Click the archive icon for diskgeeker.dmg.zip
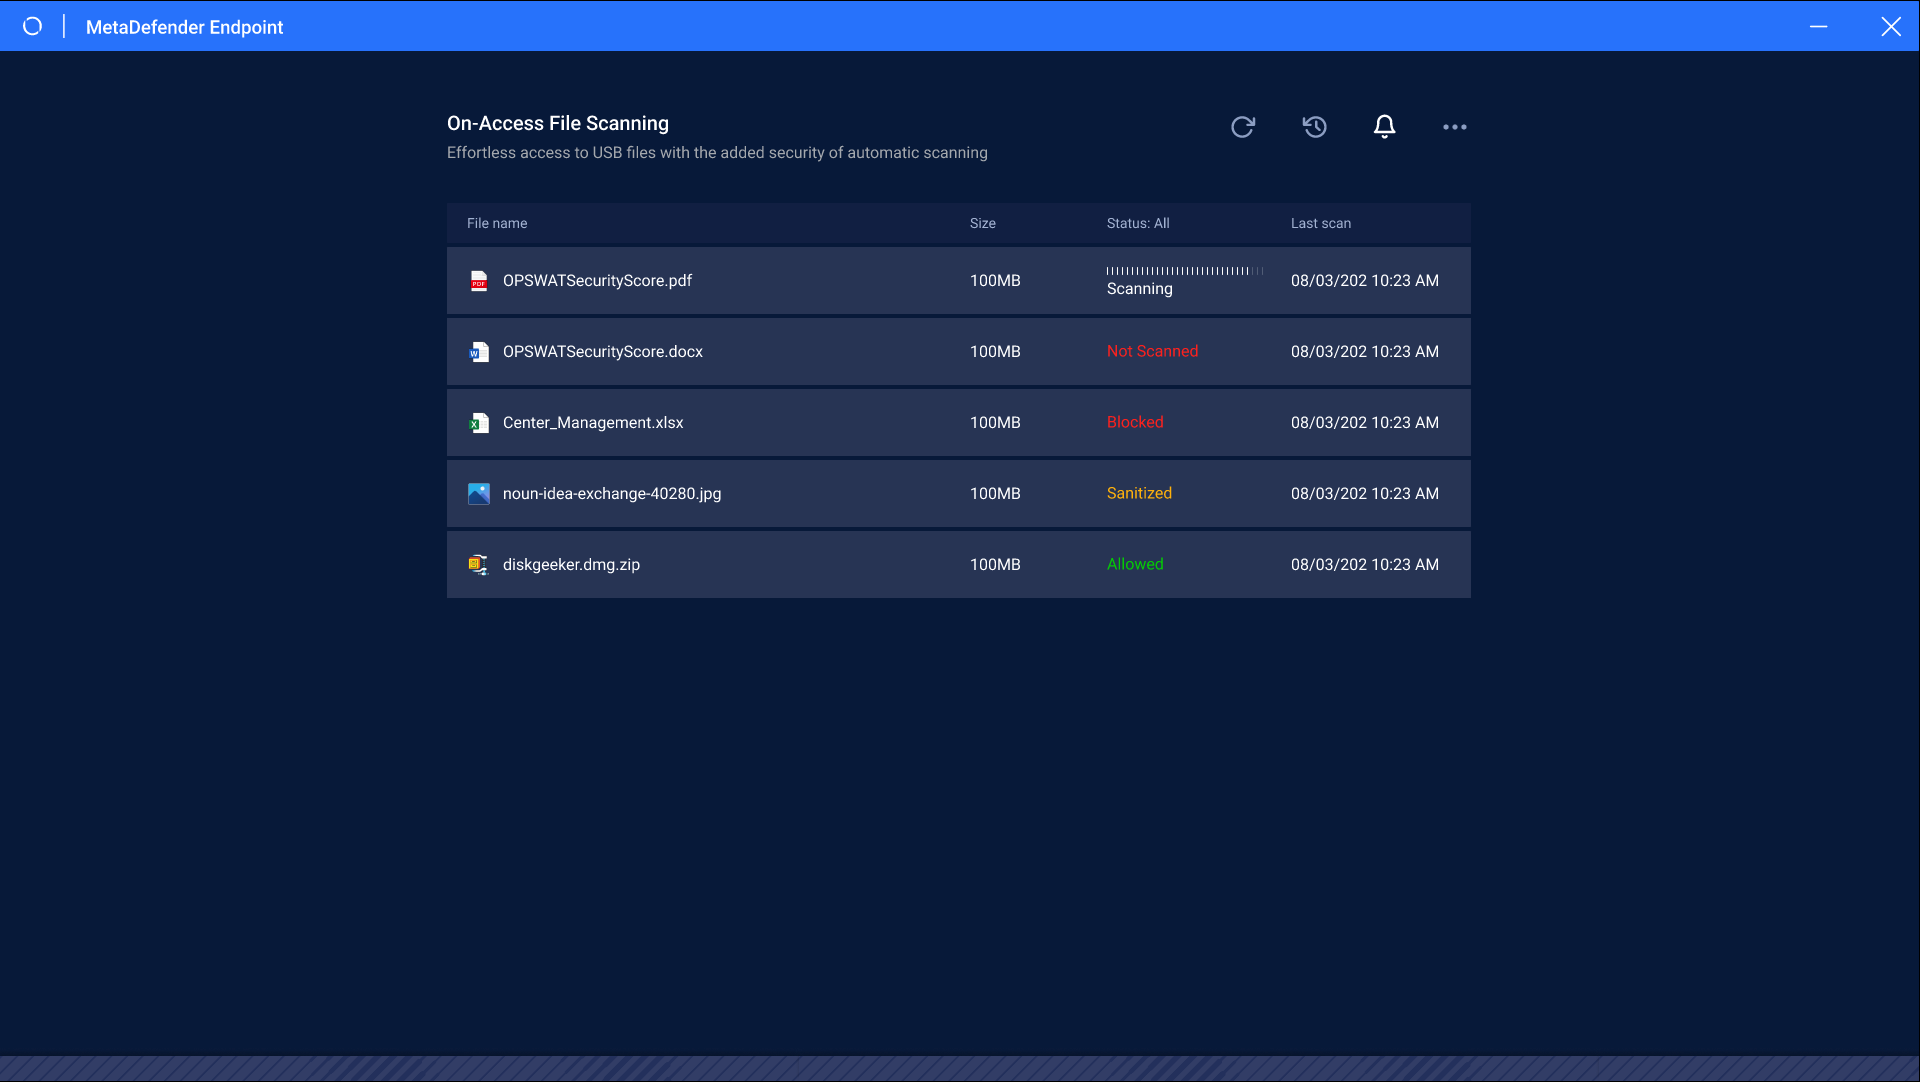Viewport: 1920px width, 1082px height. pos(479,565)
